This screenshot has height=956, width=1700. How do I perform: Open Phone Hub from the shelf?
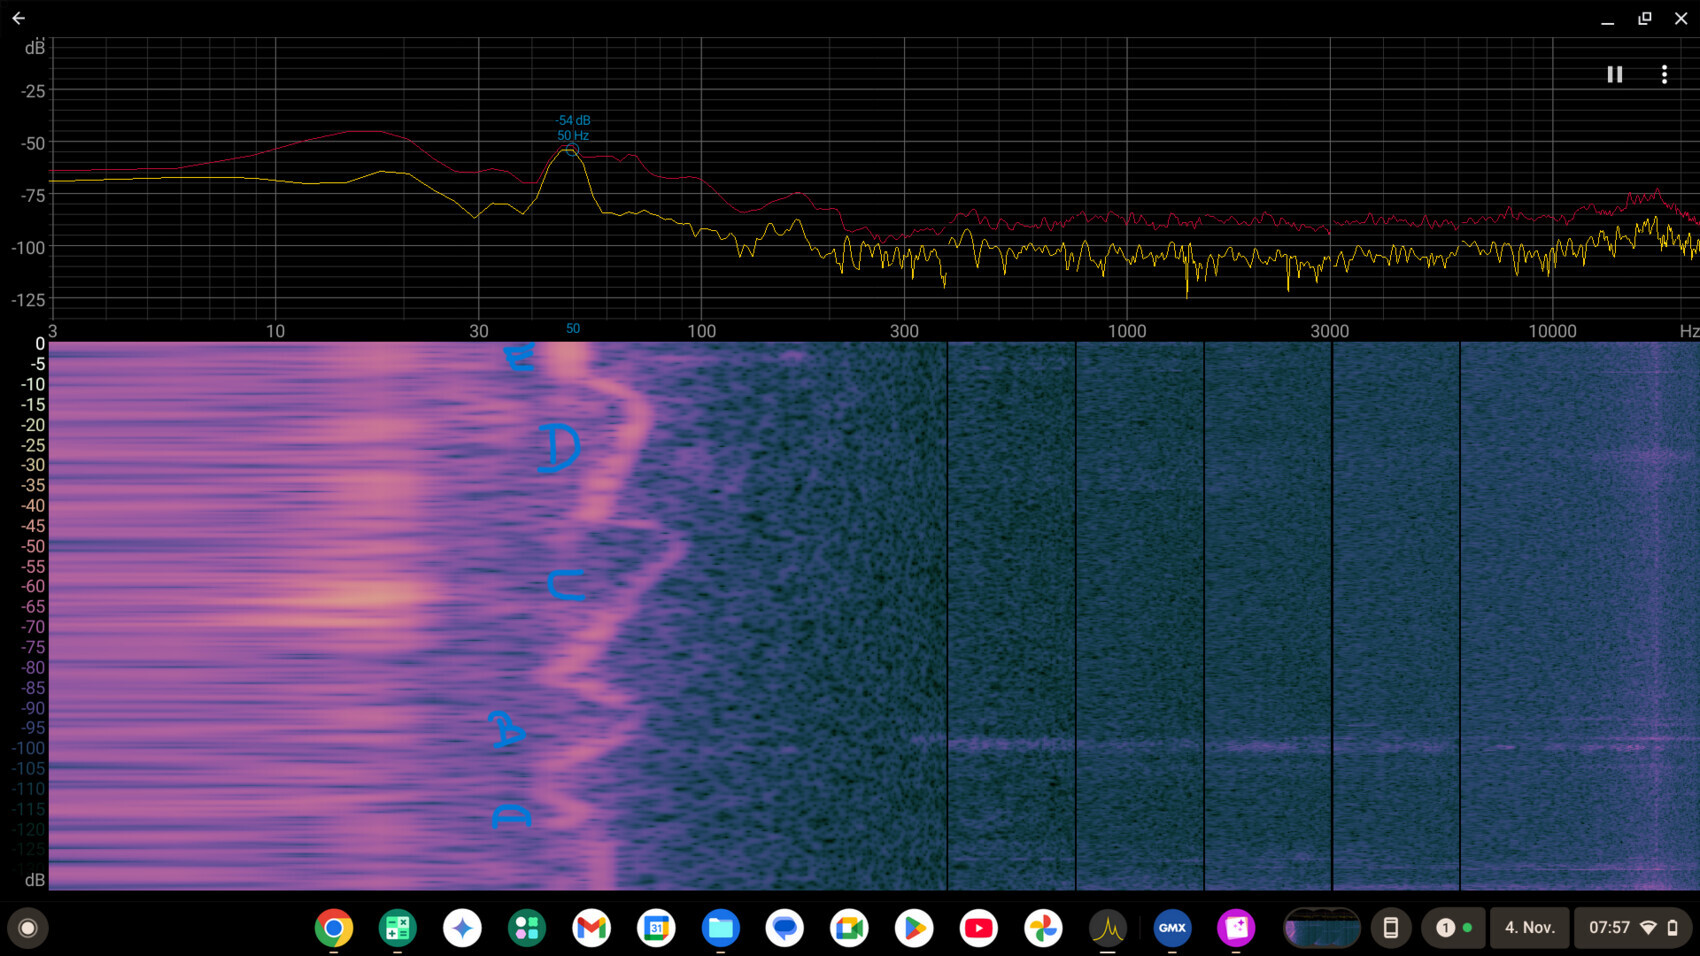pos(1391,928)
